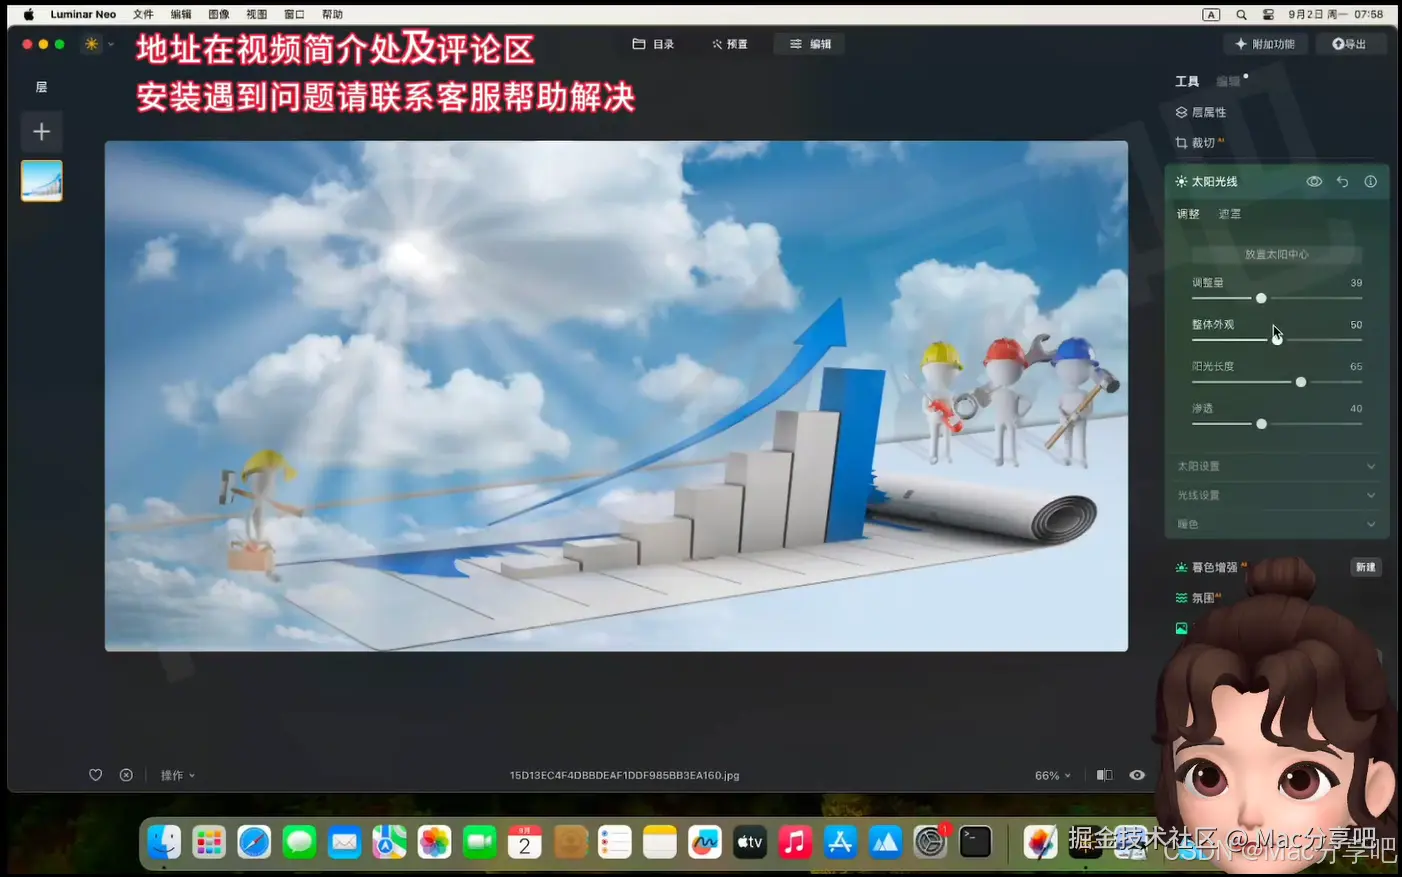Click the heart favorite icon below the image

click(95, 774)
